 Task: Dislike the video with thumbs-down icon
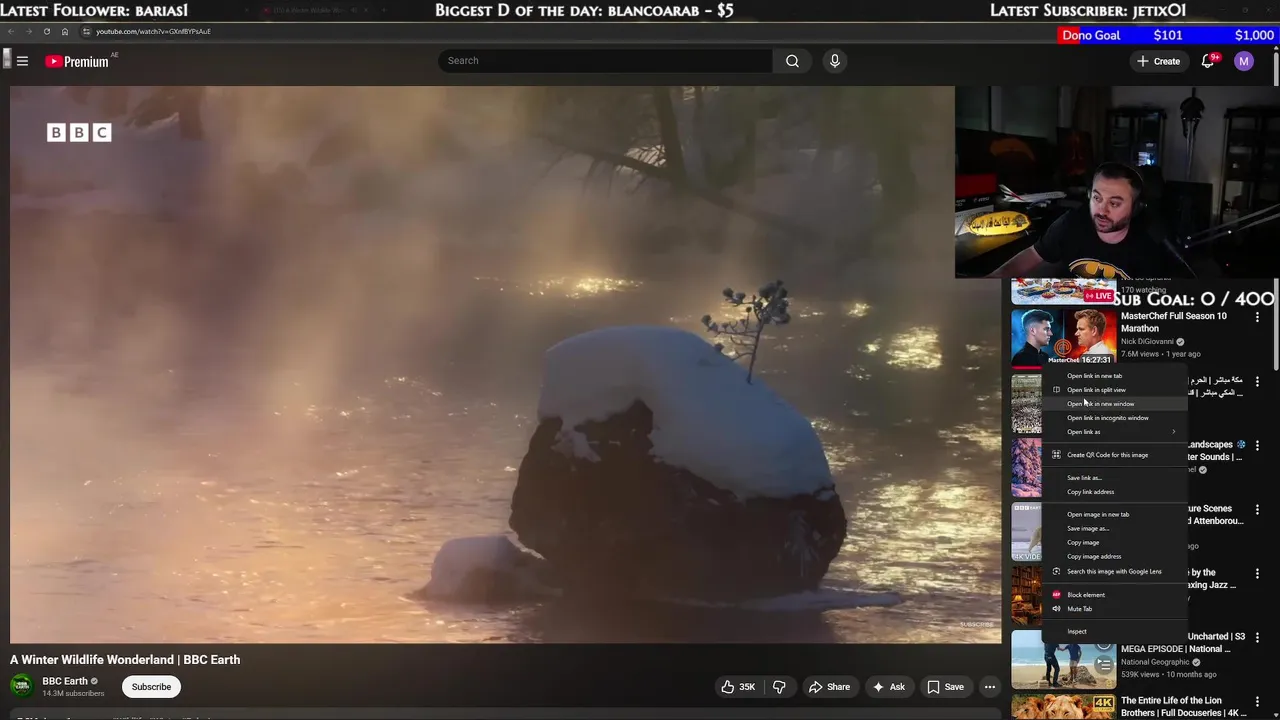(779, 687)
